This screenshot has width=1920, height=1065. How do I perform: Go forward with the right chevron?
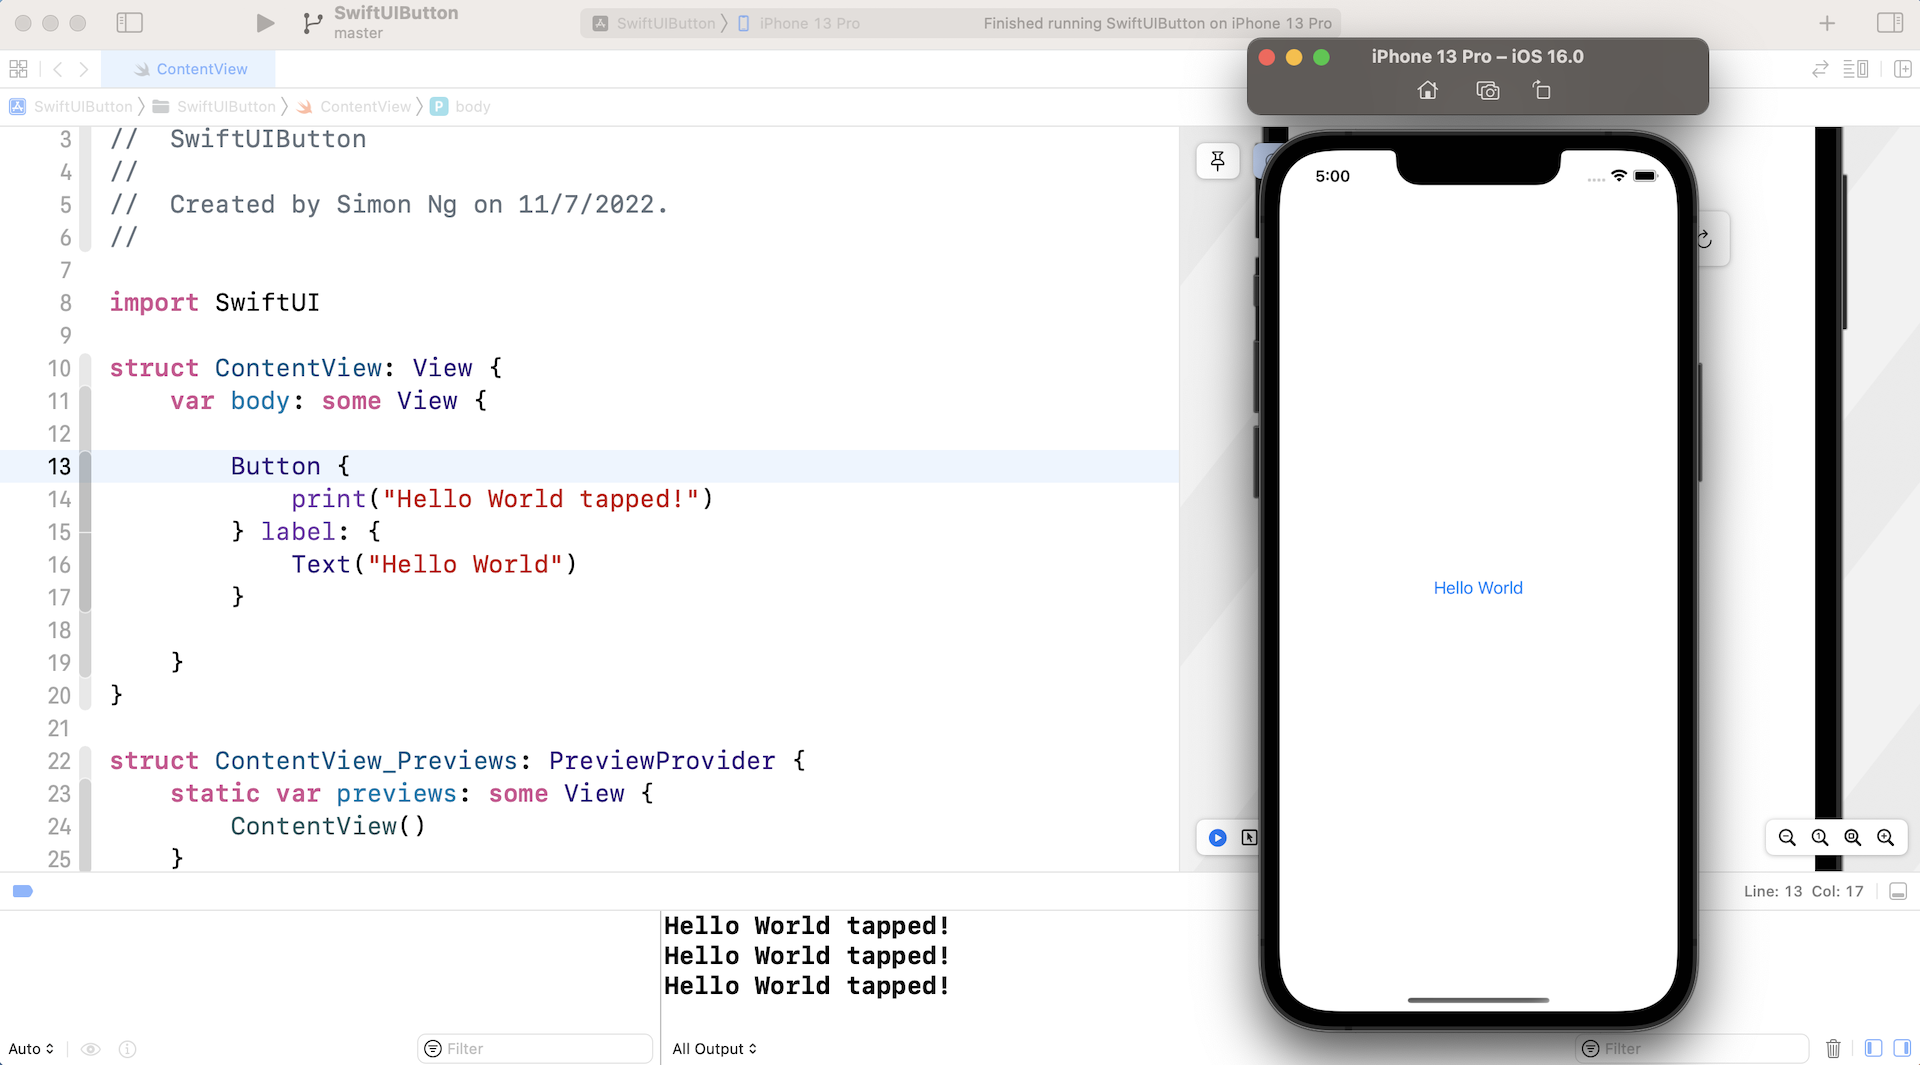tap(84, 69)
